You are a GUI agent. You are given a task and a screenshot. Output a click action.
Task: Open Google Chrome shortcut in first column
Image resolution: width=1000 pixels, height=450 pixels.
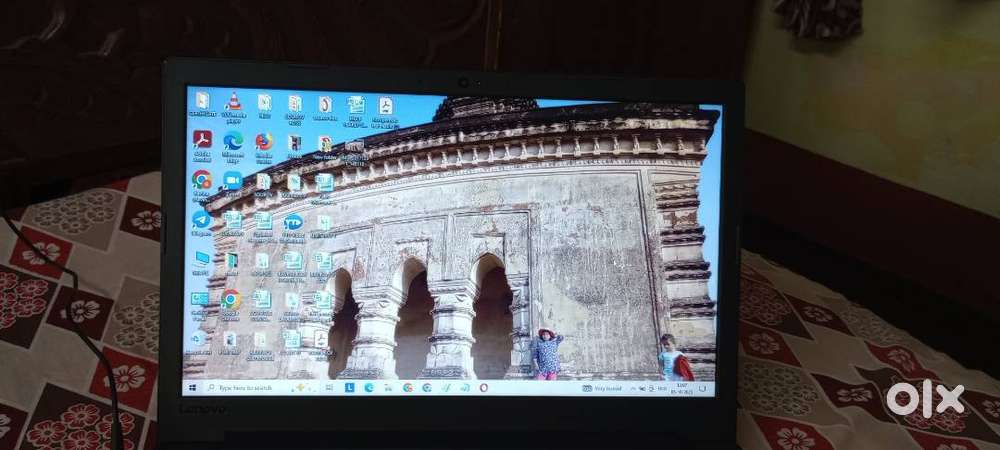201,181
